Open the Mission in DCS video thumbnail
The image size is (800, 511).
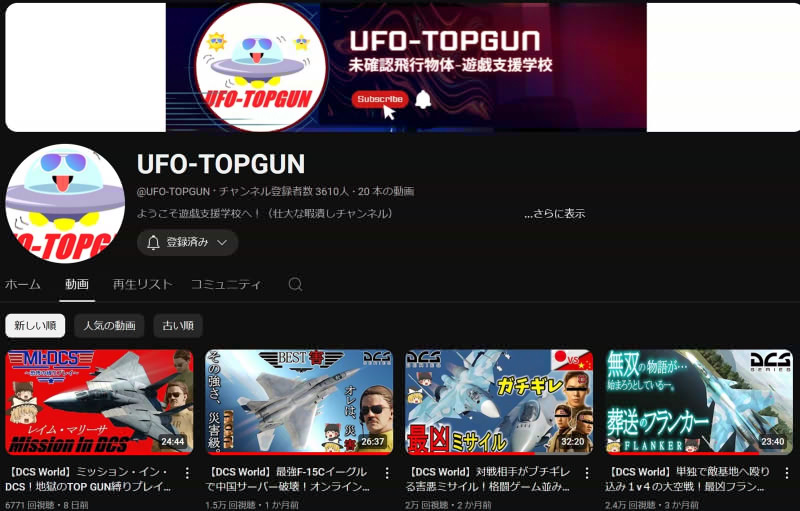[x=99, y=402]
